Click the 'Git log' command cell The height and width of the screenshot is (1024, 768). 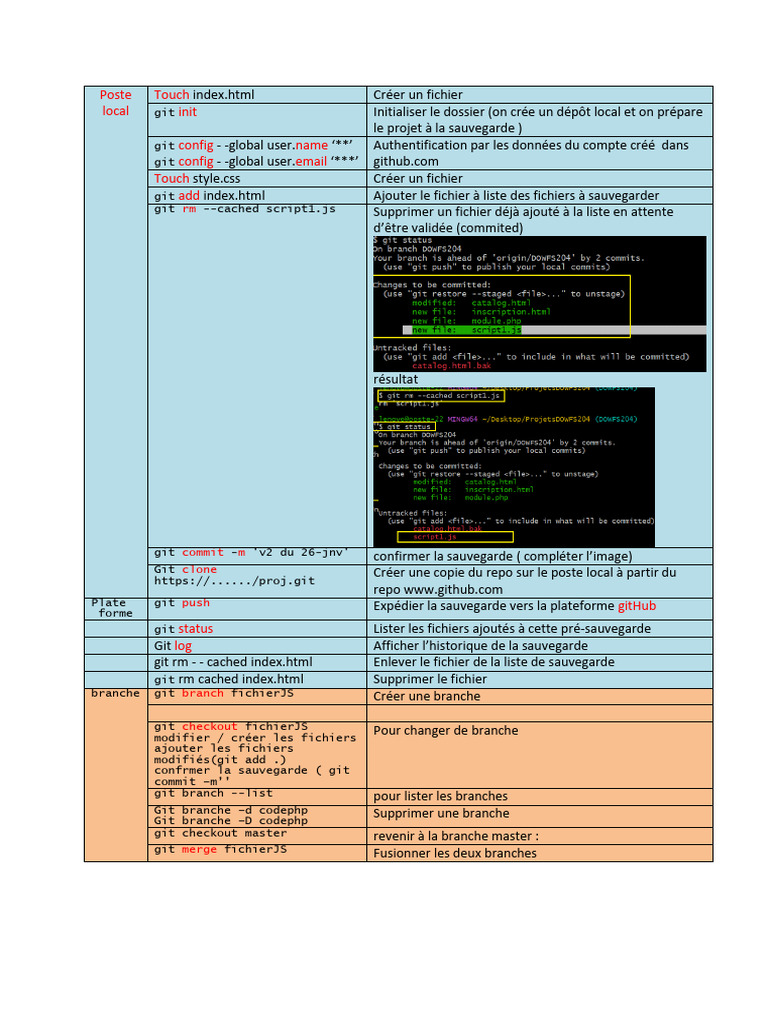coord(257,646)
